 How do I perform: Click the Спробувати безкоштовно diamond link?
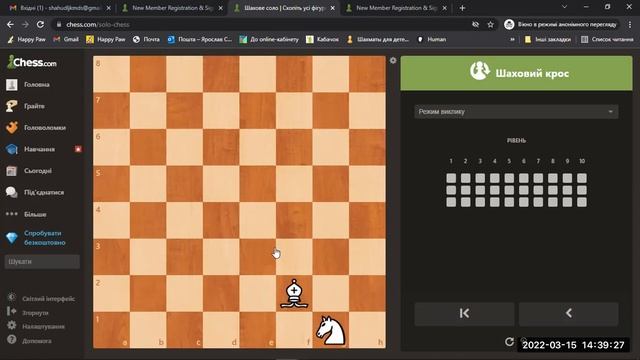36,238
